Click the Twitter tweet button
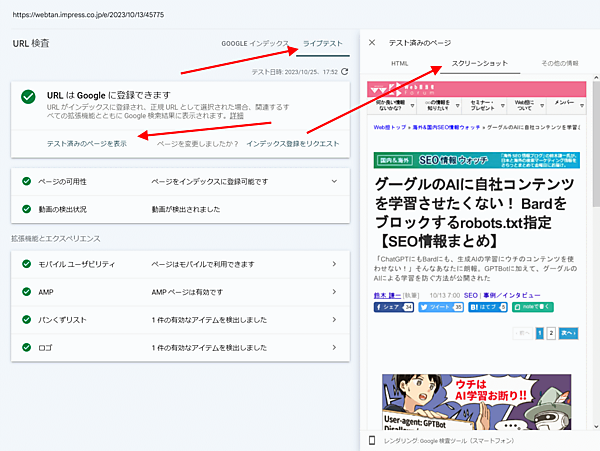Image resolution: width=600 pixels, height=451 pixels. [441, 307]
